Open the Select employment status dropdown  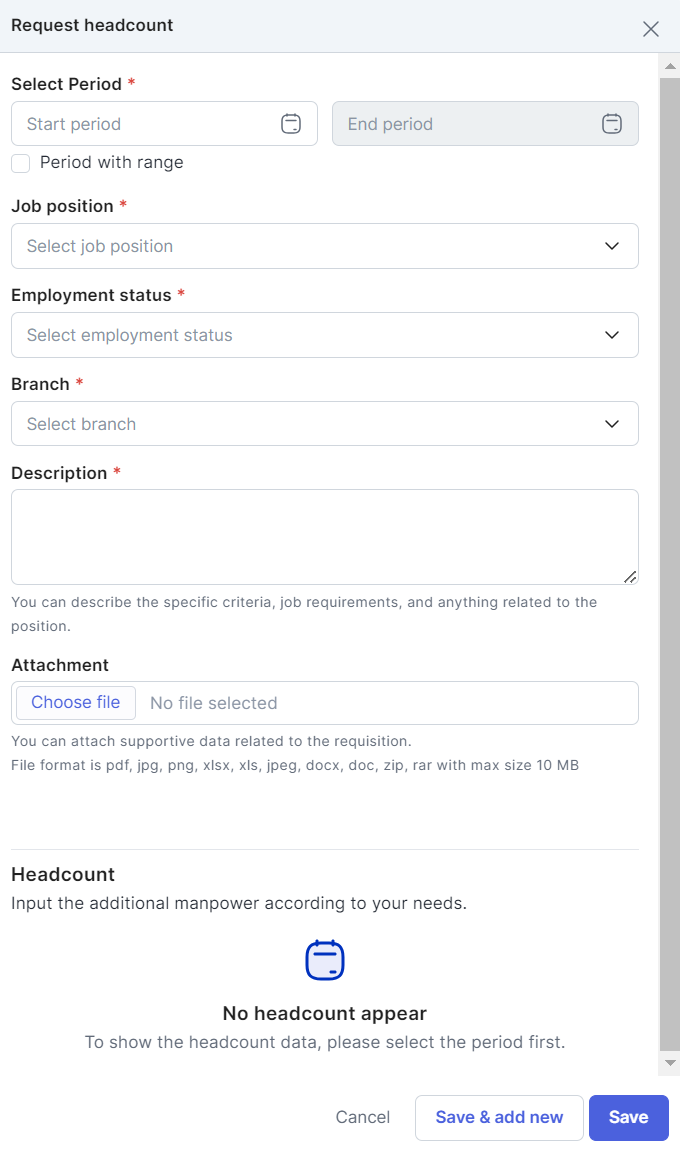tap(324, 334)
